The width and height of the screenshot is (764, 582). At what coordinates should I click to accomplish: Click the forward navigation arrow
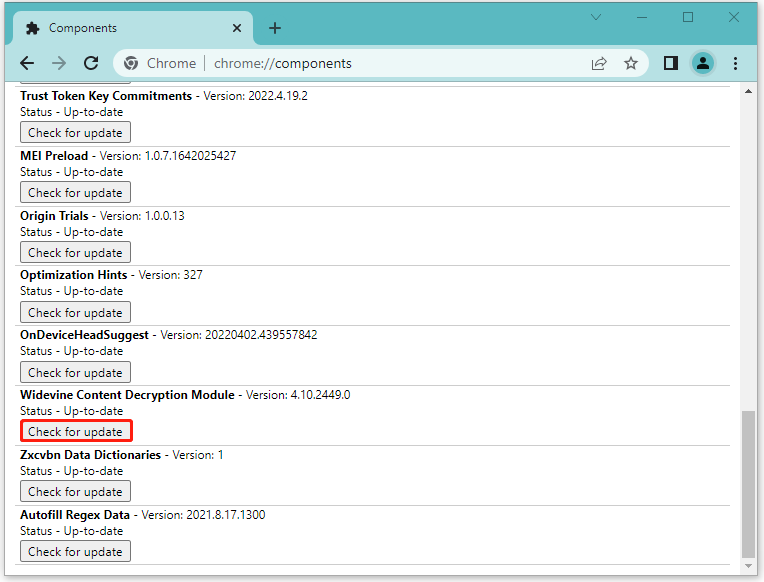(x=59, y=63)
